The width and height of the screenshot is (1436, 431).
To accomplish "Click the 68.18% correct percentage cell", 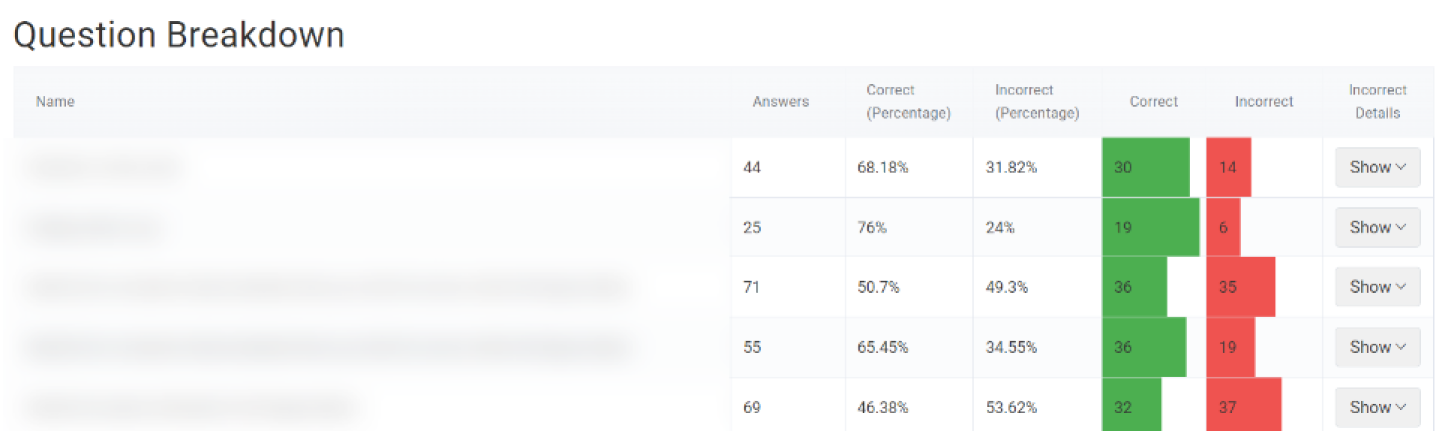I will pyautogui.click(x=882, y=167).
